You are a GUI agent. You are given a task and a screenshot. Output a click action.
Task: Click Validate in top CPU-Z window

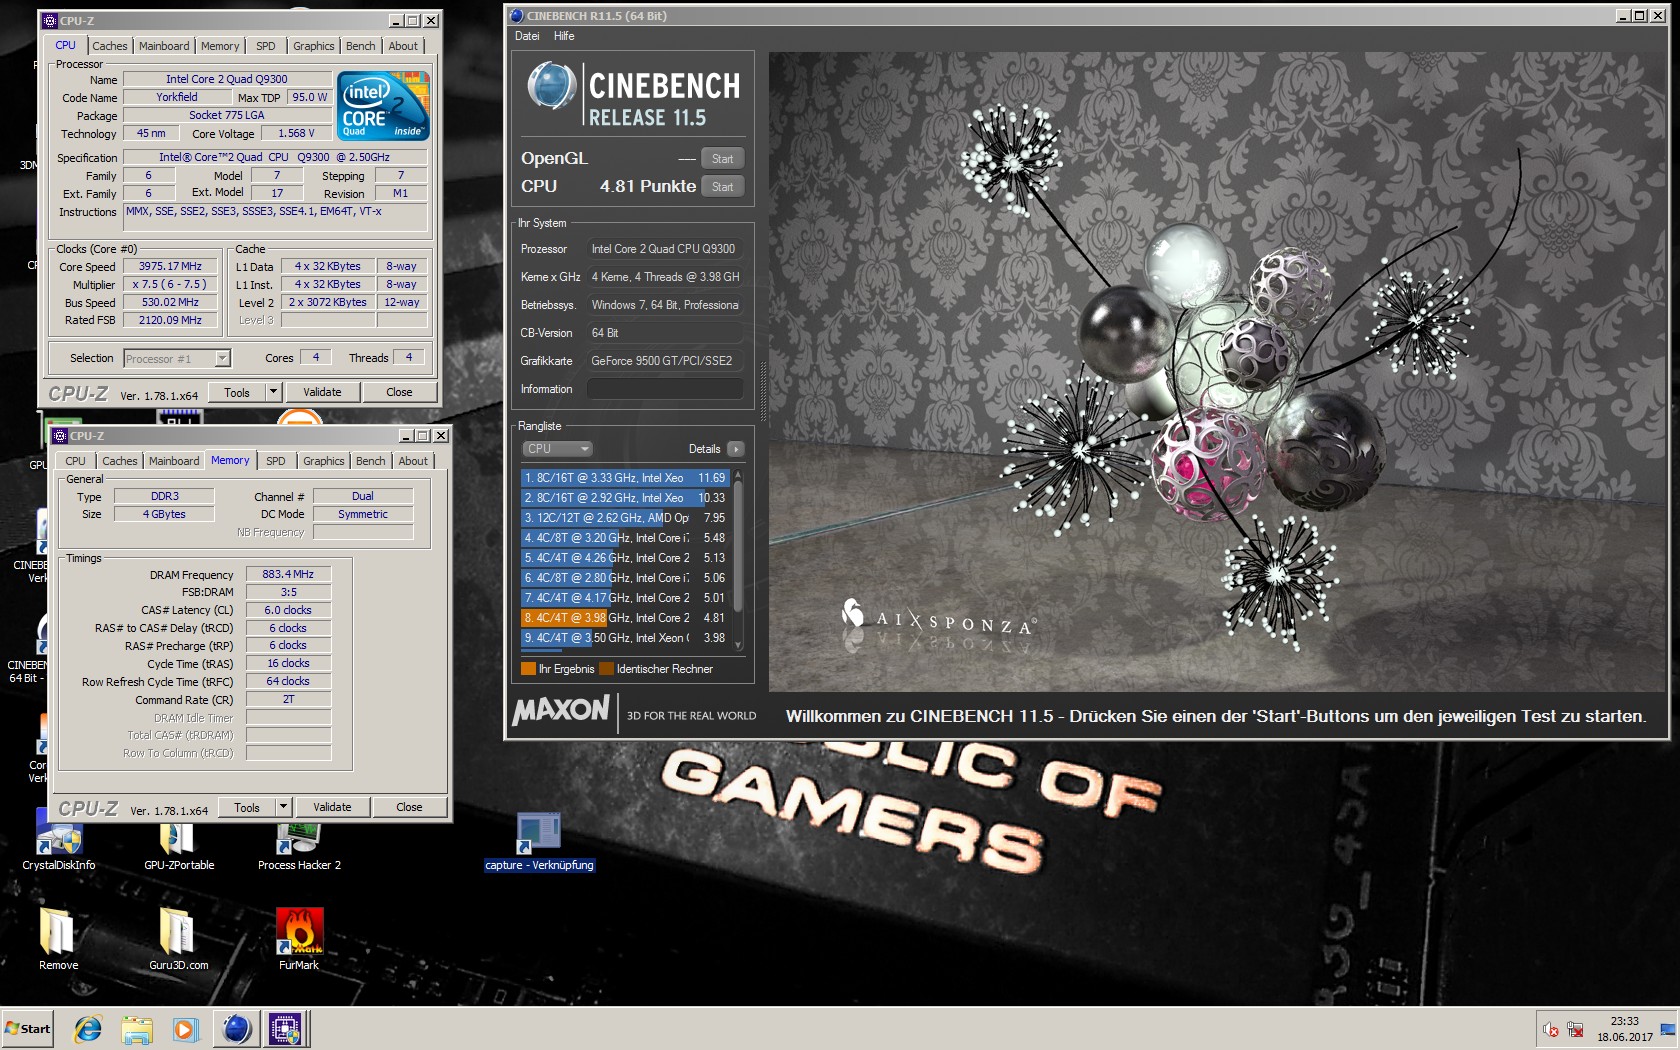point(322,392)
